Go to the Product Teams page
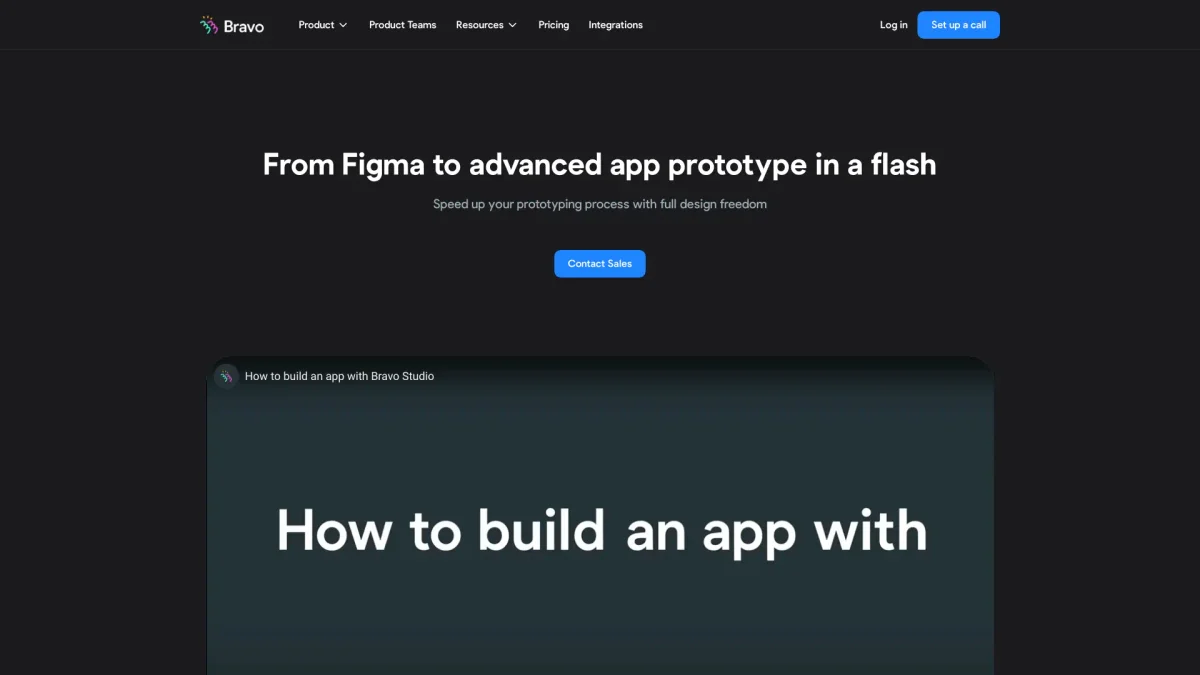Viewport: 1200px width, 675px height. [x=402, y=25]
